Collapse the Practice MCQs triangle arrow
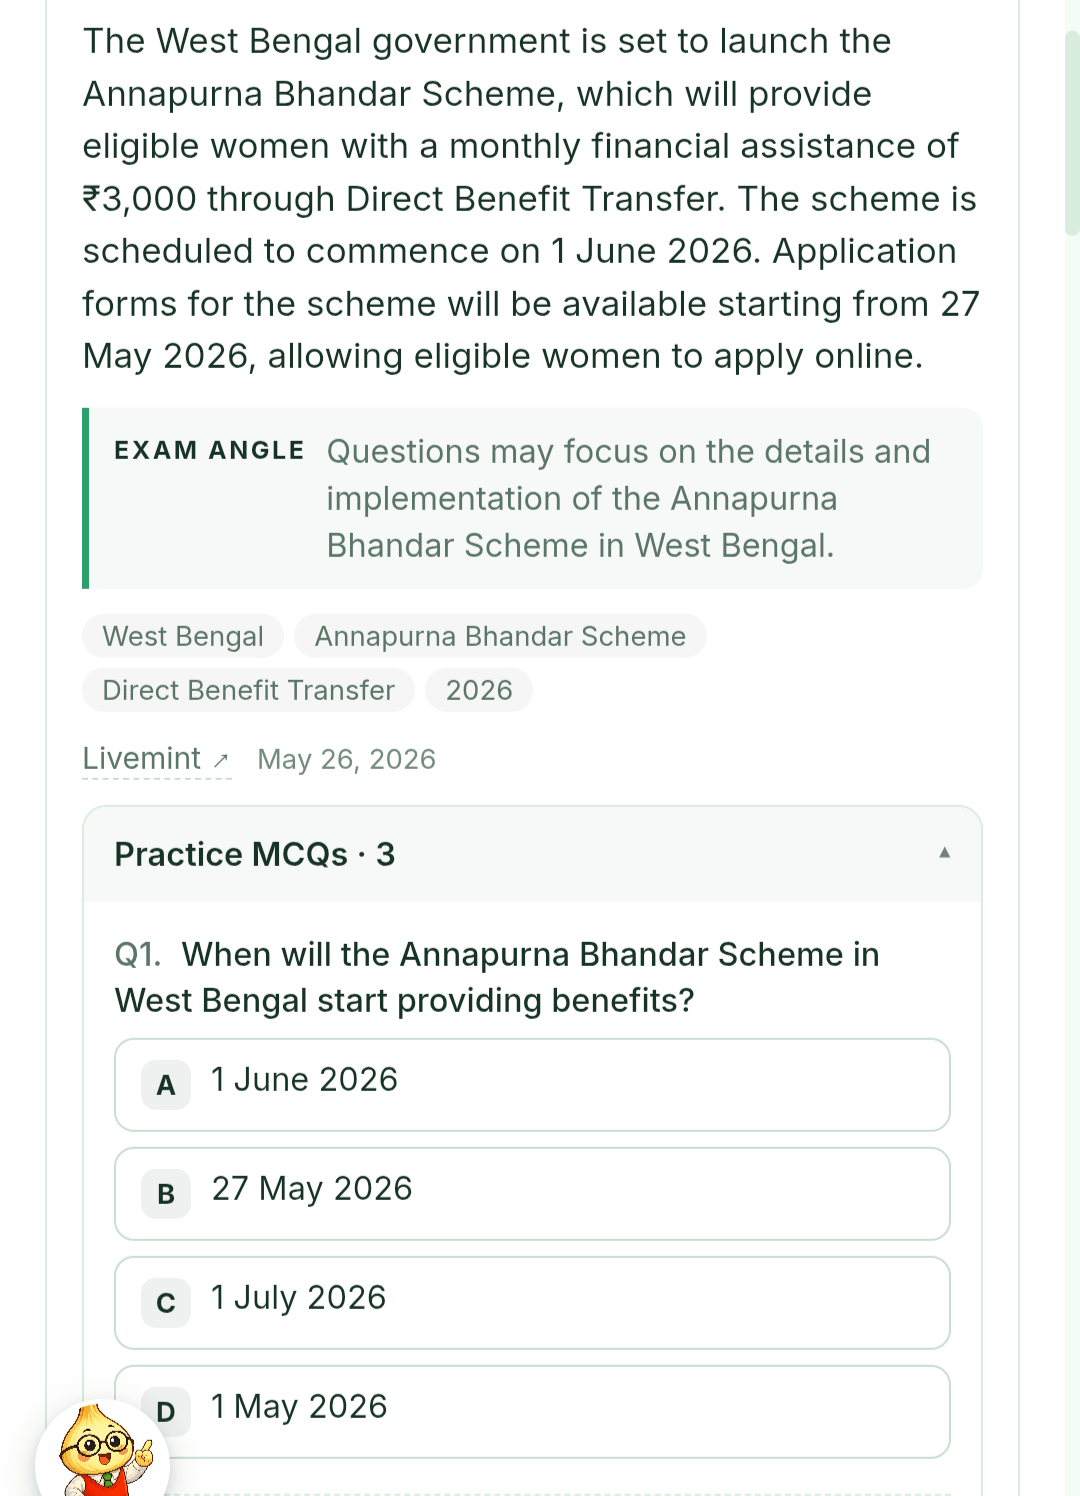Image resolution: width=1080 pixels, height=1496 pixels. coord(944,853)
